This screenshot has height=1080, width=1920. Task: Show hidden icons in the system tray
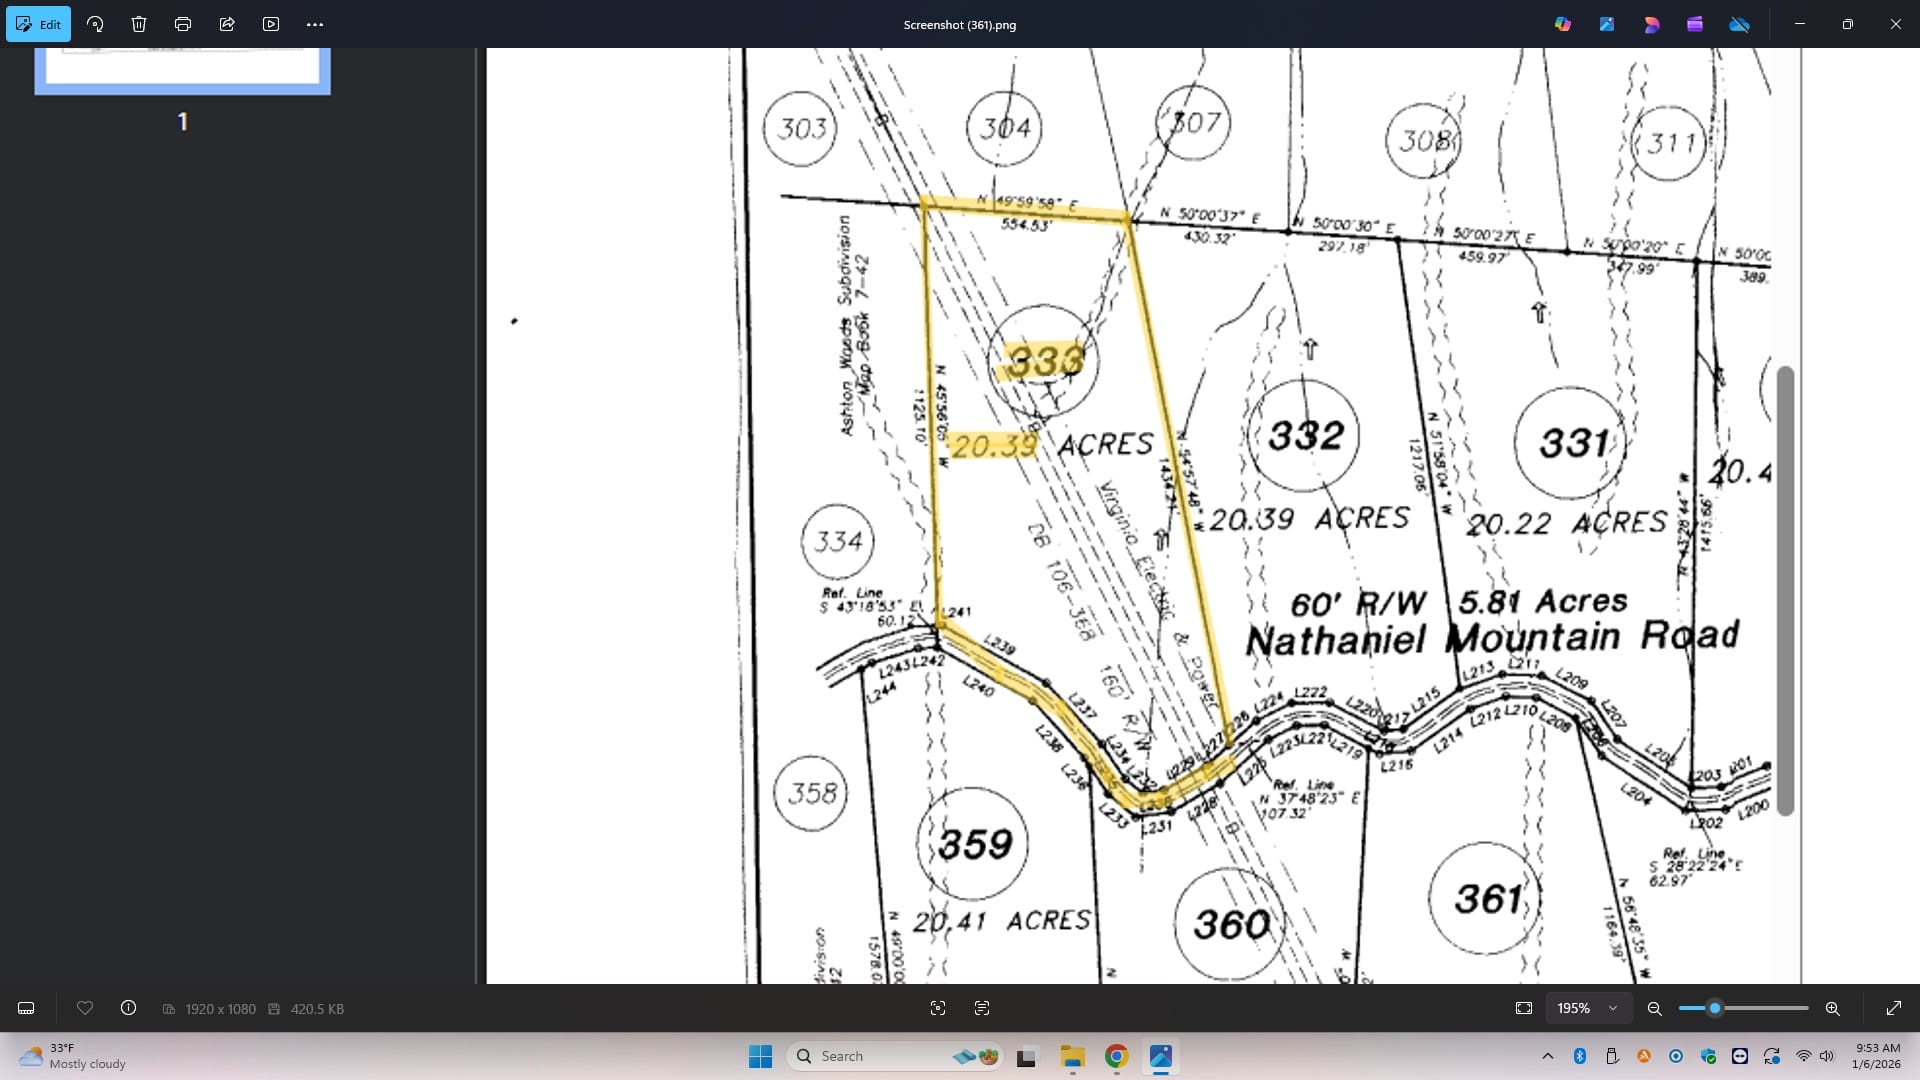[x=1547, y=1056]
